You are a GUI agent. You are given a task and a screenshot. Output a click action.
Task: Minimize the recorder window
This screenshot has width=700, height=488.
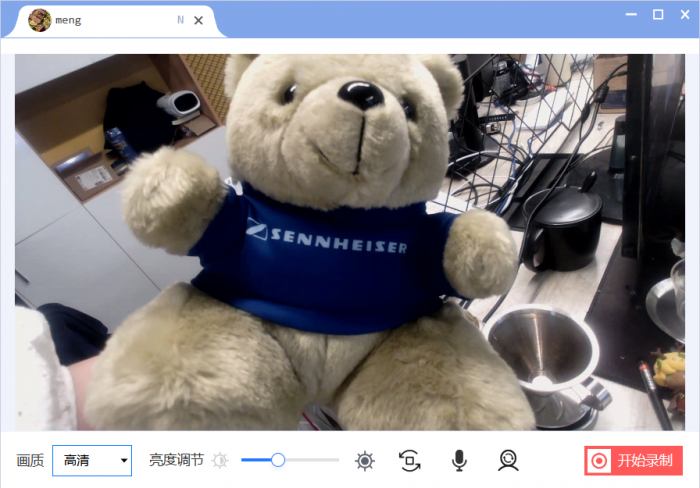pos(631,14)
